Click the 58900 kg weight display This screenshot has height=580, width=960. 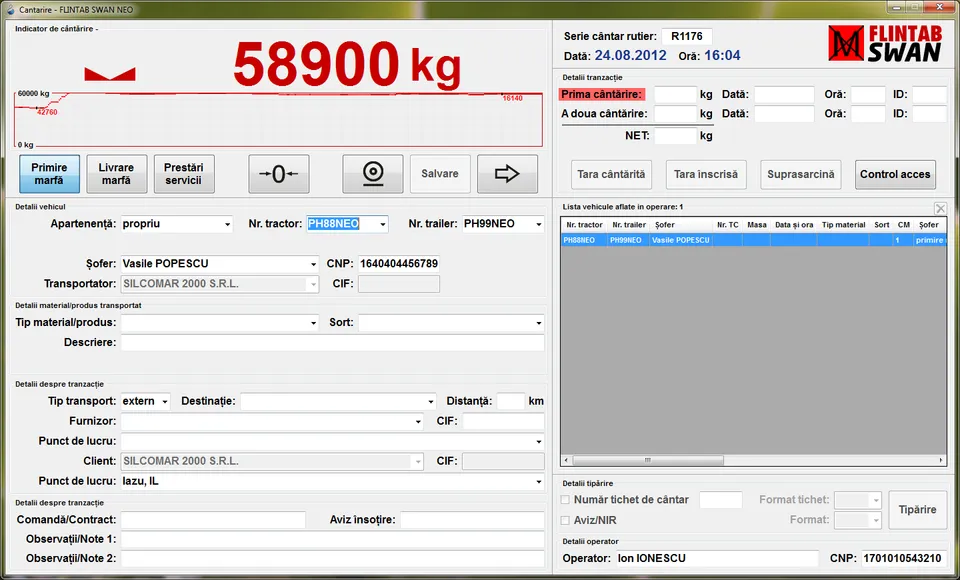coord(347,64)
